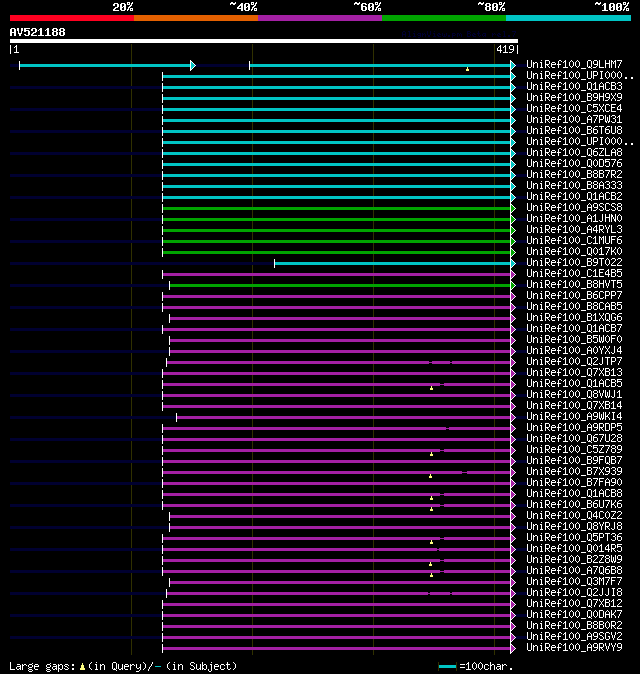Click the 419 end position label
The height and width of the screenshot is (674, 640).
coord(505,49)
